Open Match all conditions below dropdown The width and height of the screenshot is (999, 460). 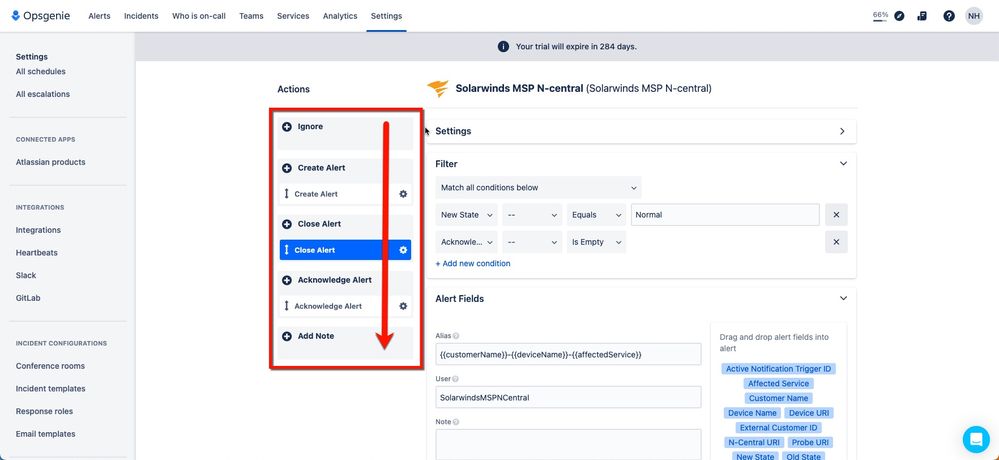[x=538, y=188]
